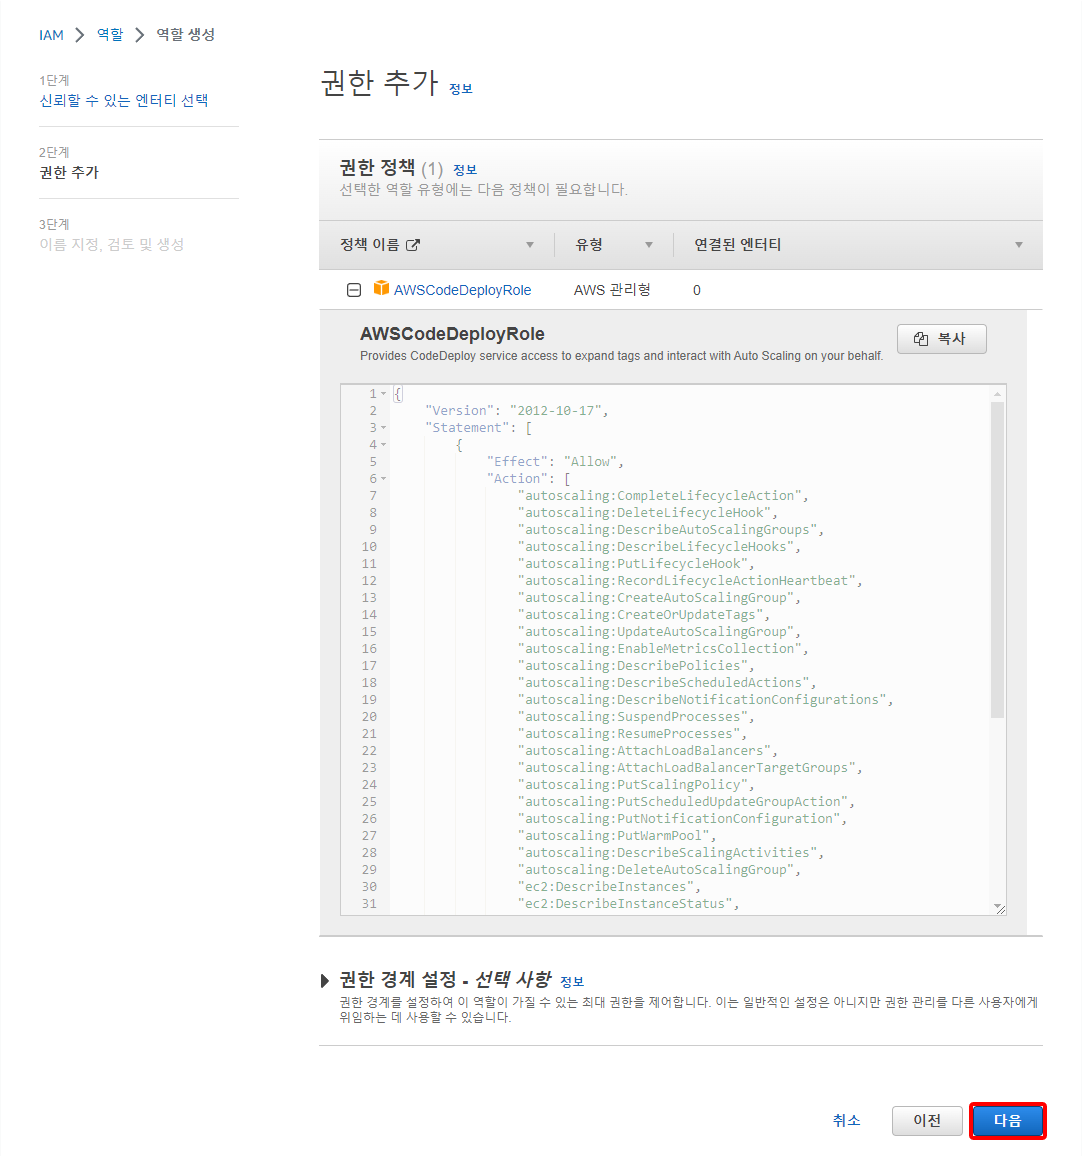Expand 권한 경계 설정 section triangle
Viewport: 1082px width, 1156px height.
point(325,981)
